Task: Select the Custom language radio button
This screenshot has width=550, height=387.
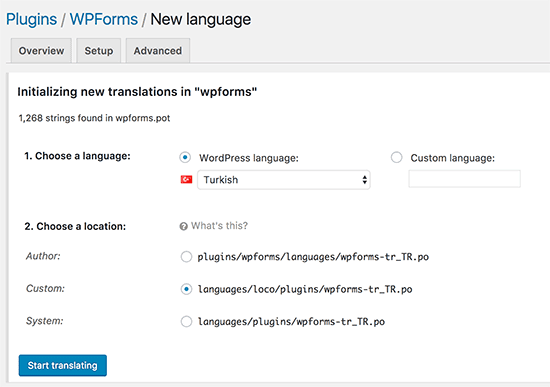Action: click(x=396, y=158)
